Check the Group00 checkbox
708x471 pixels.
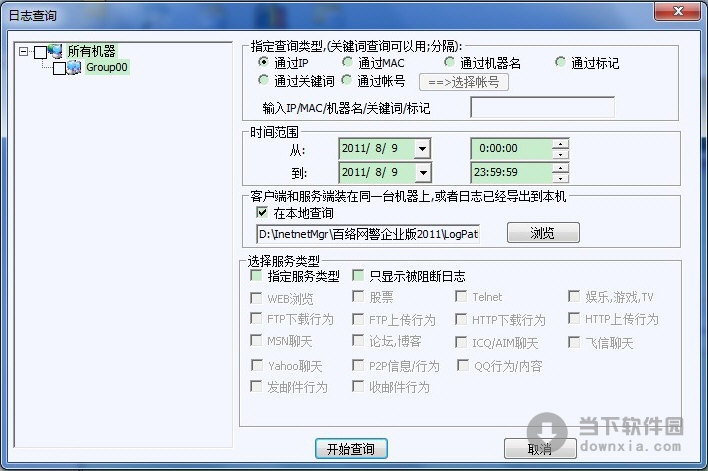(60, 68)
